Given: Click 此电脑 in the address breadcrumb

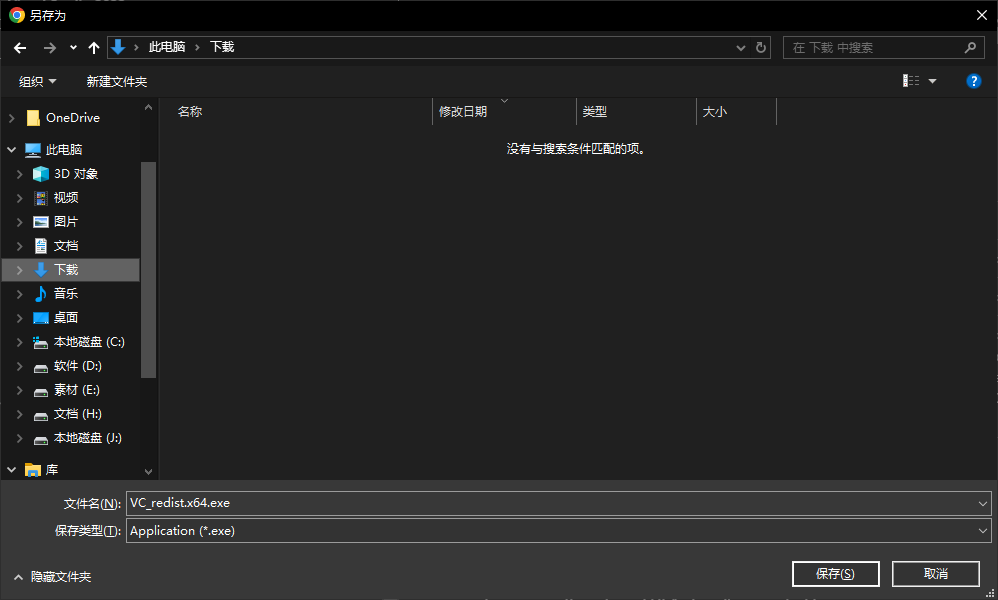Looking at the screenshot, I should coord(167,47).
